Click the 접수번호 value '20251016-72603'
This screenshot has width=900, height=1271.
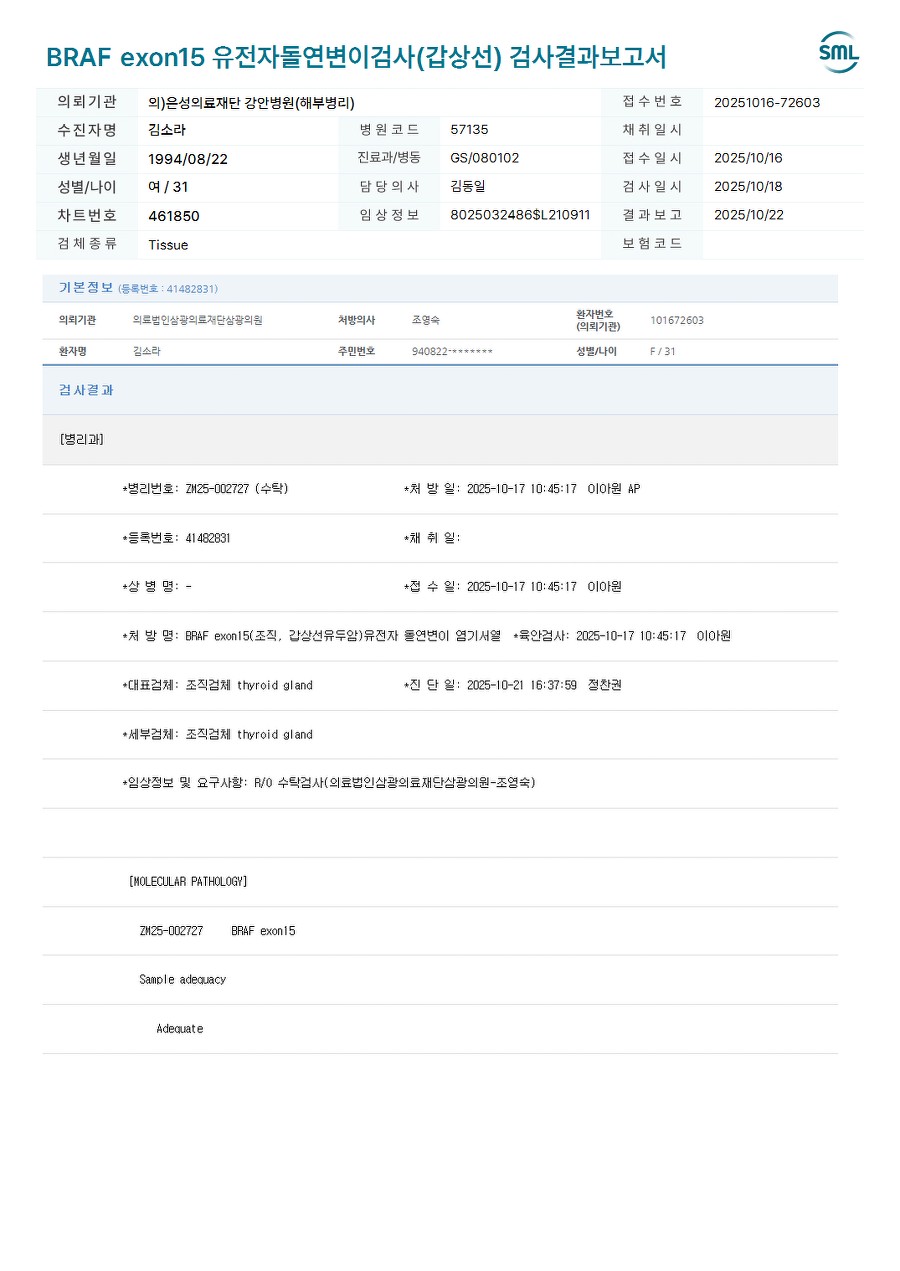pyautogui.click(x=767, y=102)
